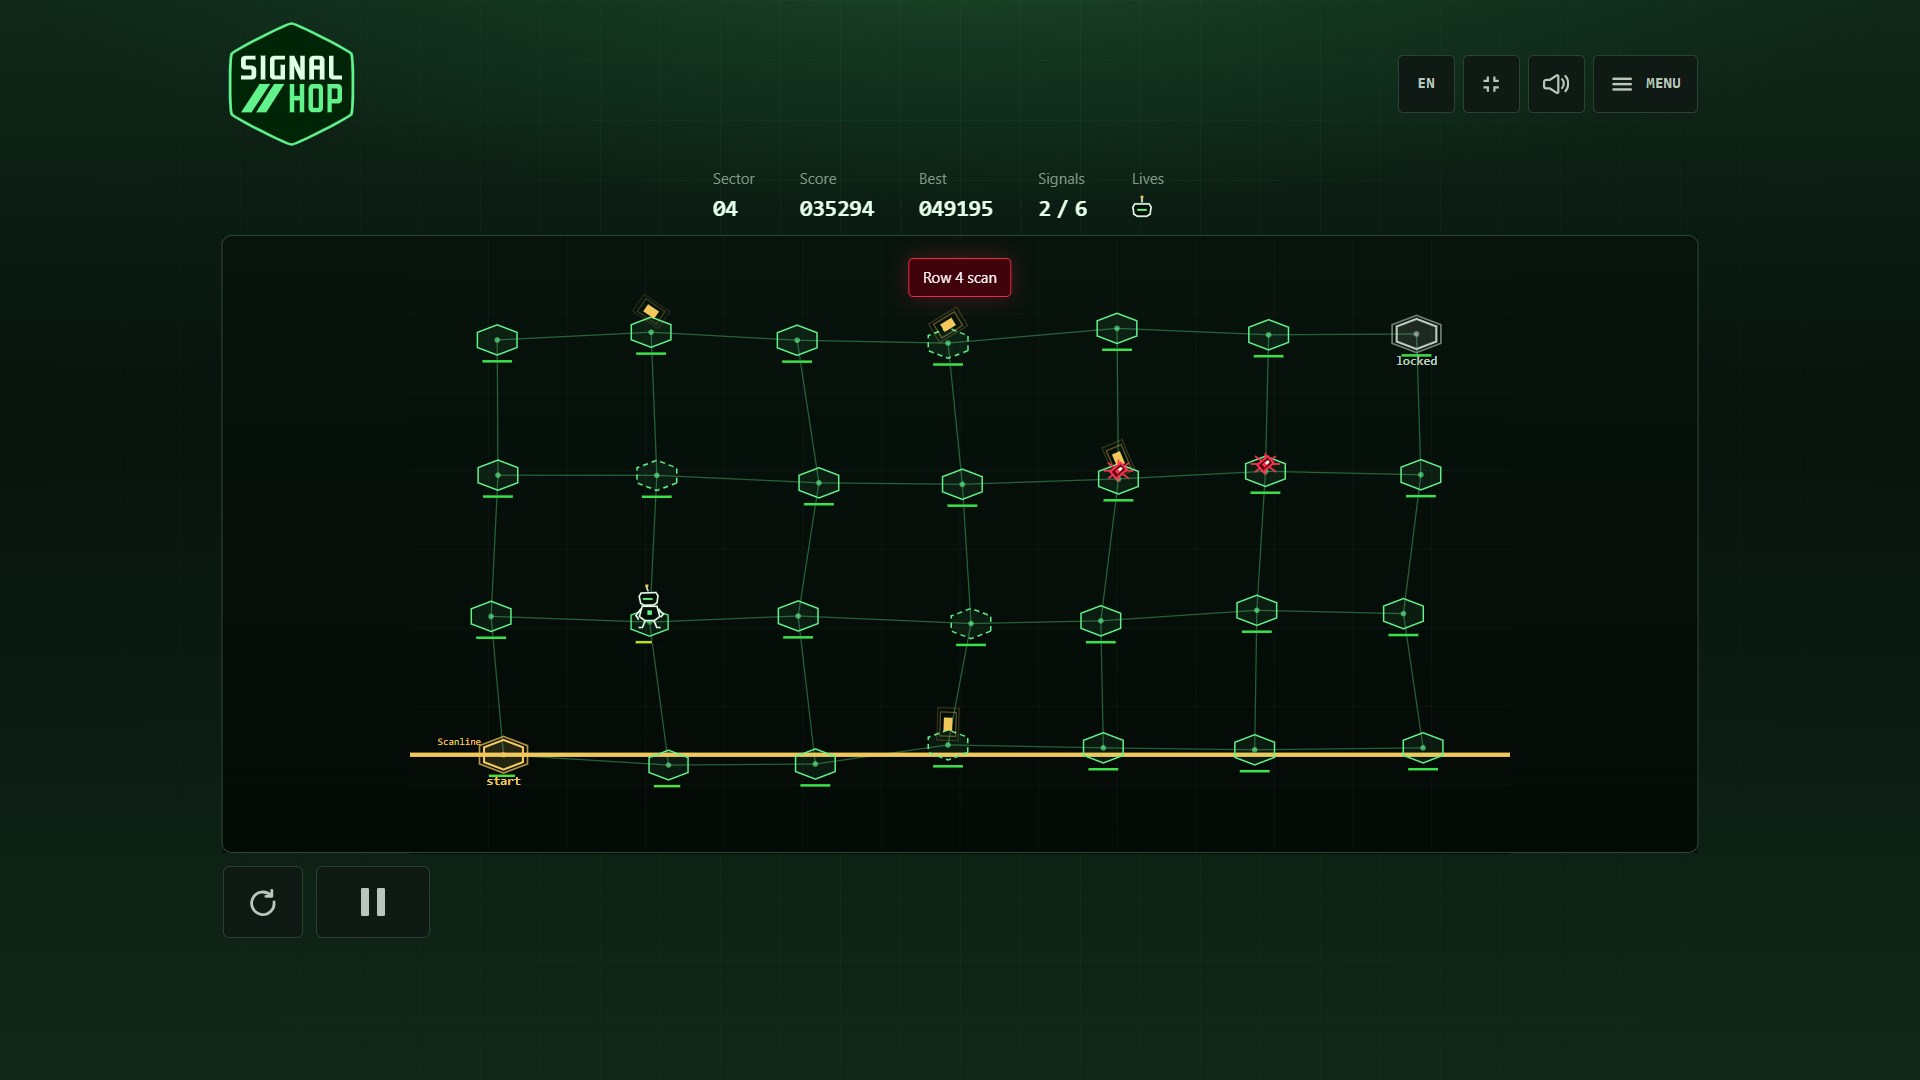Click the Signal Hop hexagon logo
1920x1080 pixels.
pyautogui.click(x=291, y=84)
